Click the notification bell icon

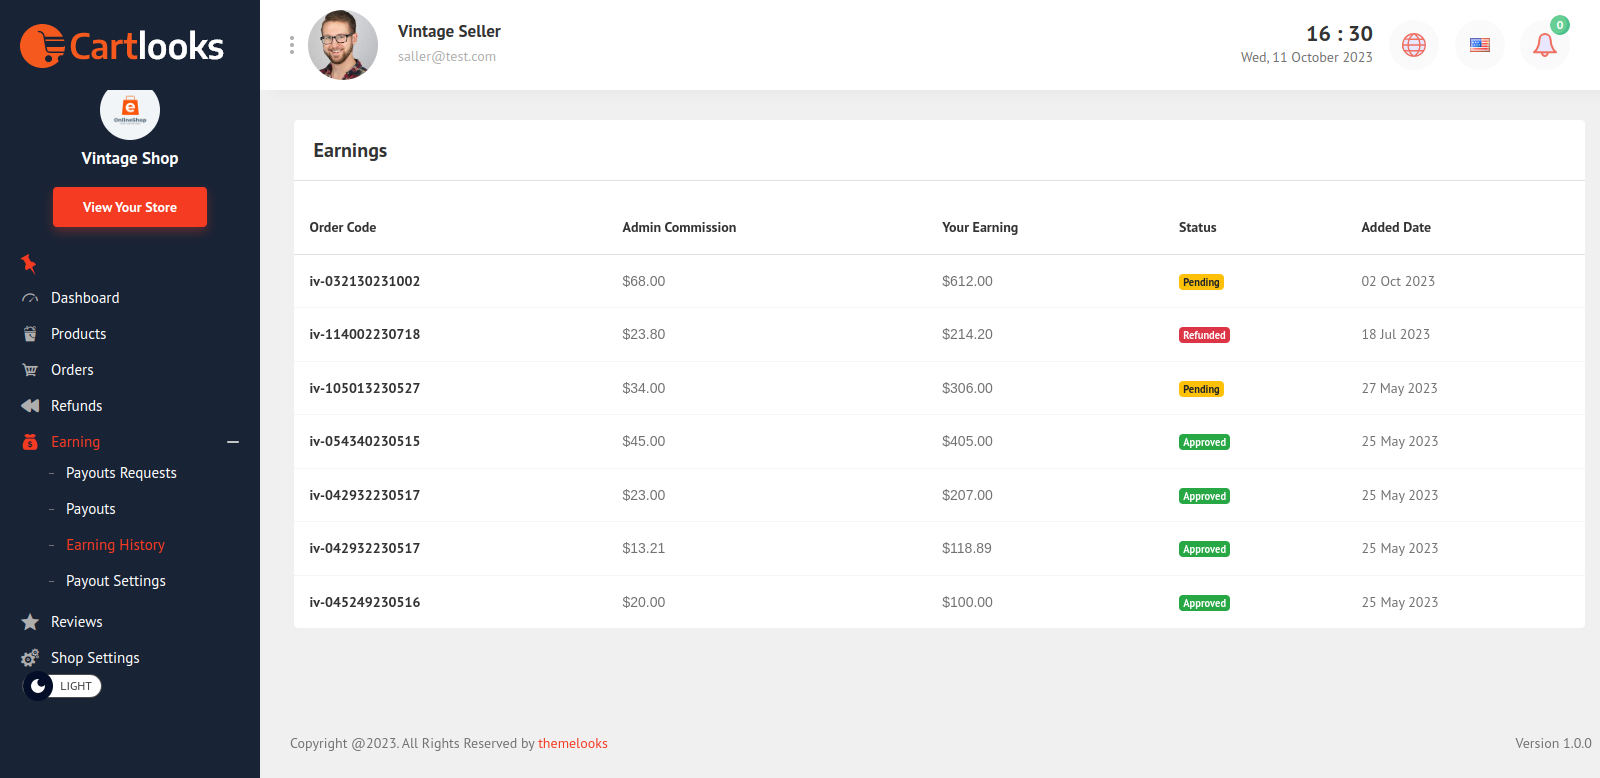[x=1544, y=45]
